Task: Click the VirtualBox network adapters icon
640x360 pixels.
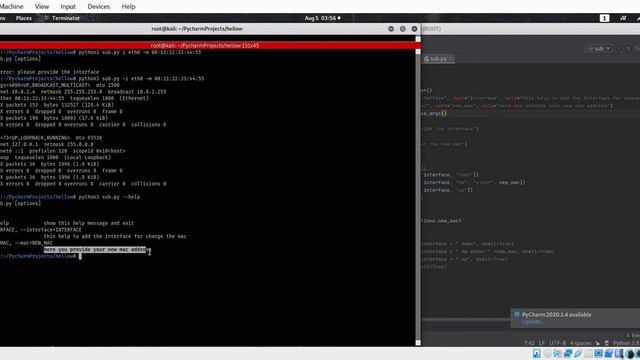Action: point(568,353)
